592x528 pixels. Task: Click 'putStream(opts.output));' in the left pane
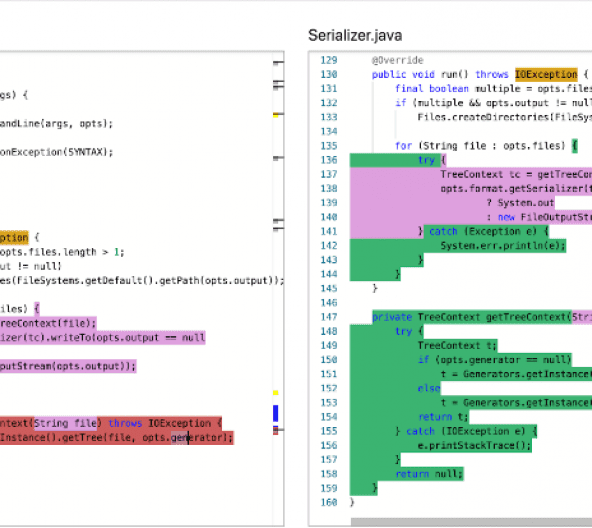tap(68, 367)
